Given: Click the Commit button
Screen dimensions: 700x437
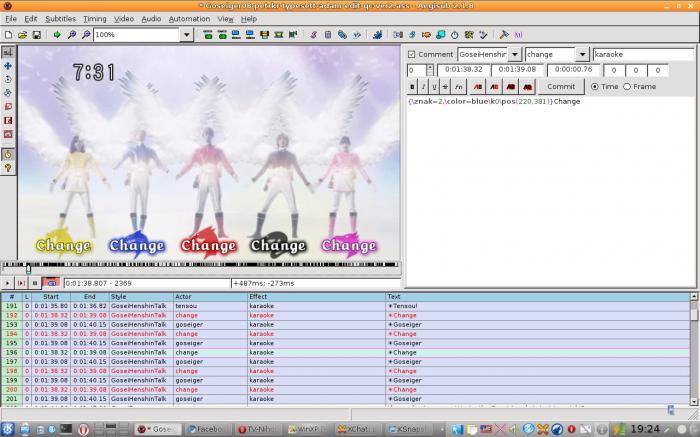Looking at the screenshot, I should click(x=561, y=87).
